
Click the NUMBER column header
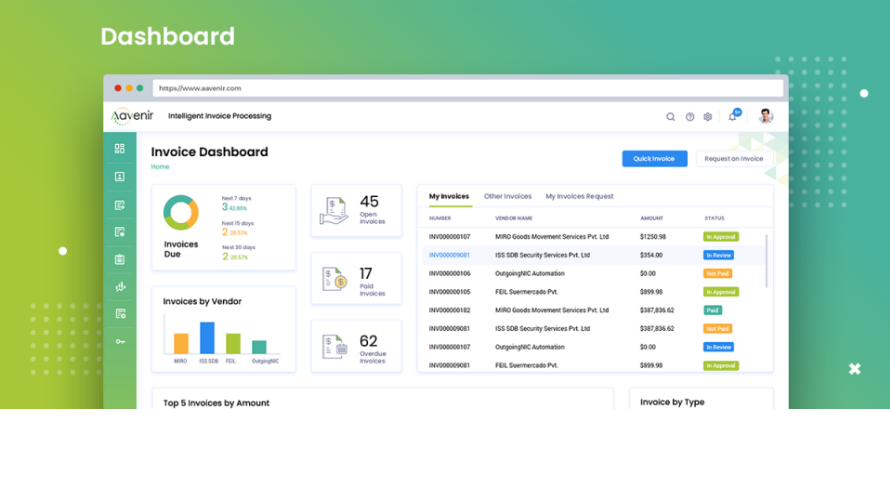coord(440,218)
